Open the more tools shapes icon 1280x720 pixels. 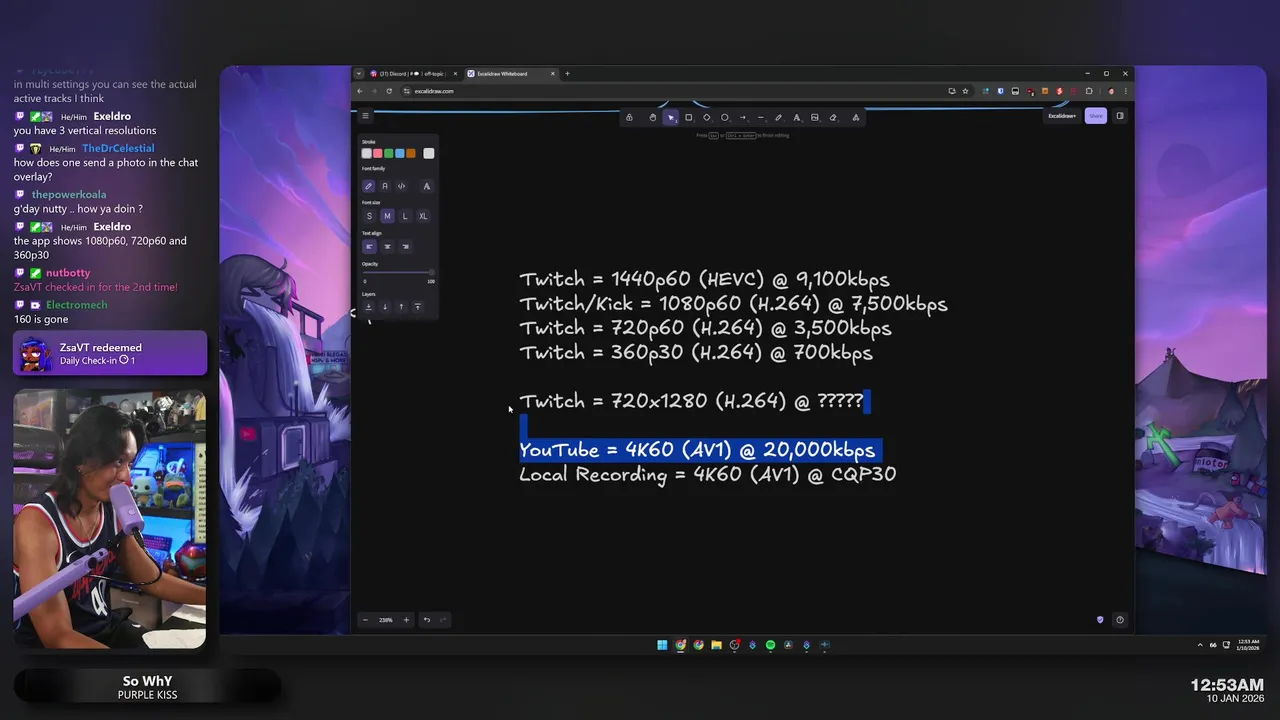(855, 117)
